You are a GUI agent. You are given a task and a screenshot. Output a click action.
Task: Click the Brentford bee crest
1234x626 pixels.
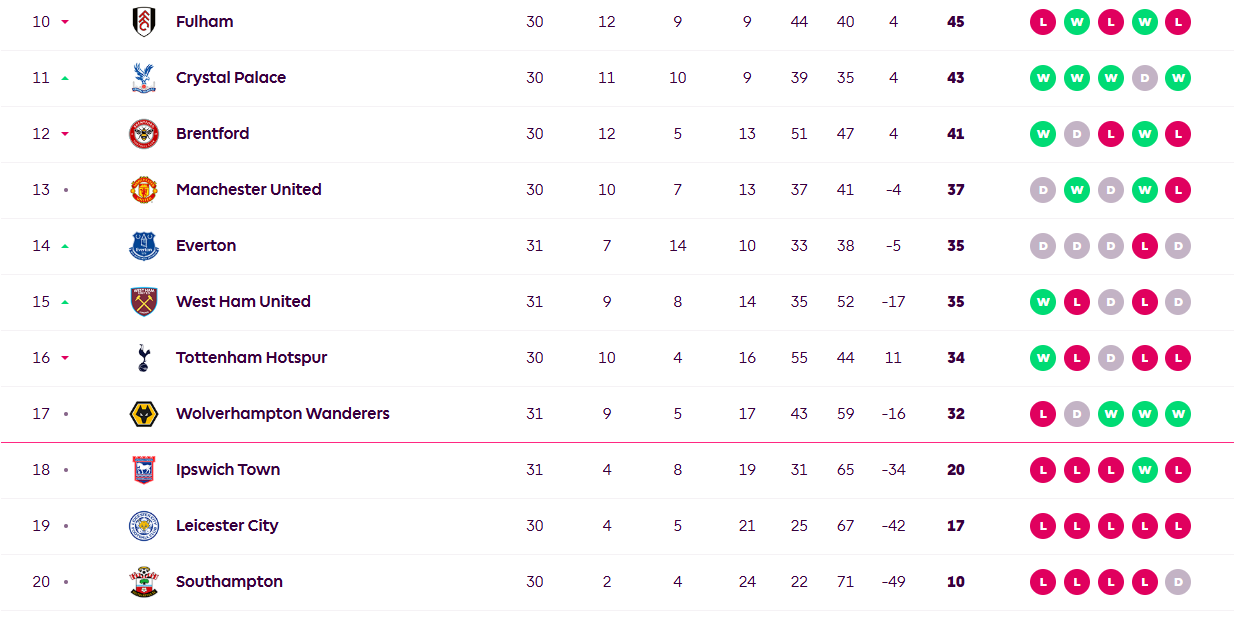tap(144, 134)
